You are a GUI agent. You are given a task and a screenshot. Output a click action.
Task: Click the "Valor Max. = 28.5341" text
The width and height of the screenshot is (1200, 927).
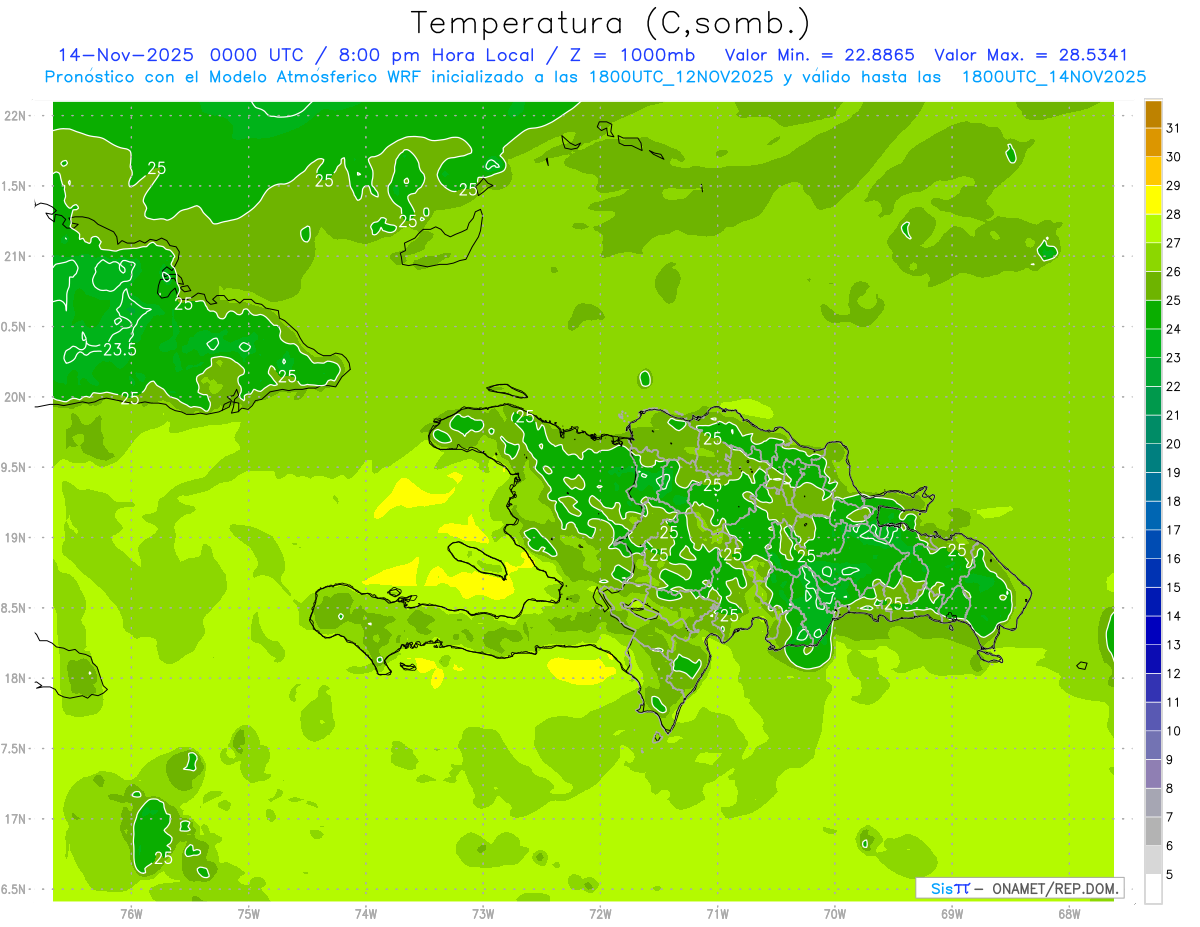pyautogui.click(x=1030, y=55)
